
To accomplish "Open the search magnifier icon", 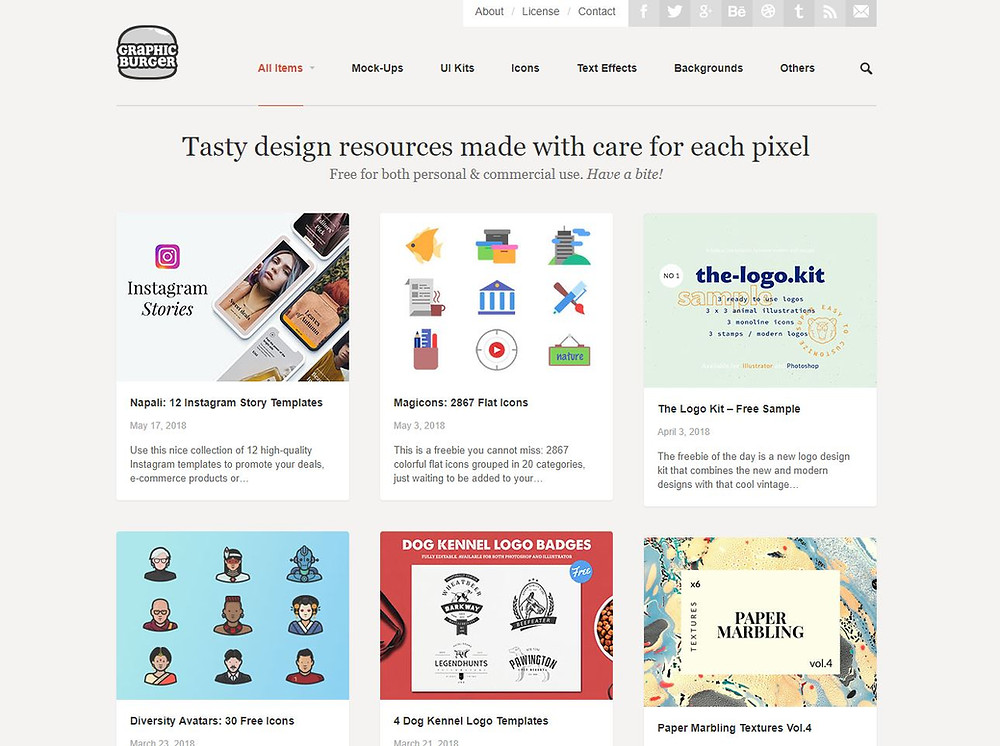I will 865,68.
